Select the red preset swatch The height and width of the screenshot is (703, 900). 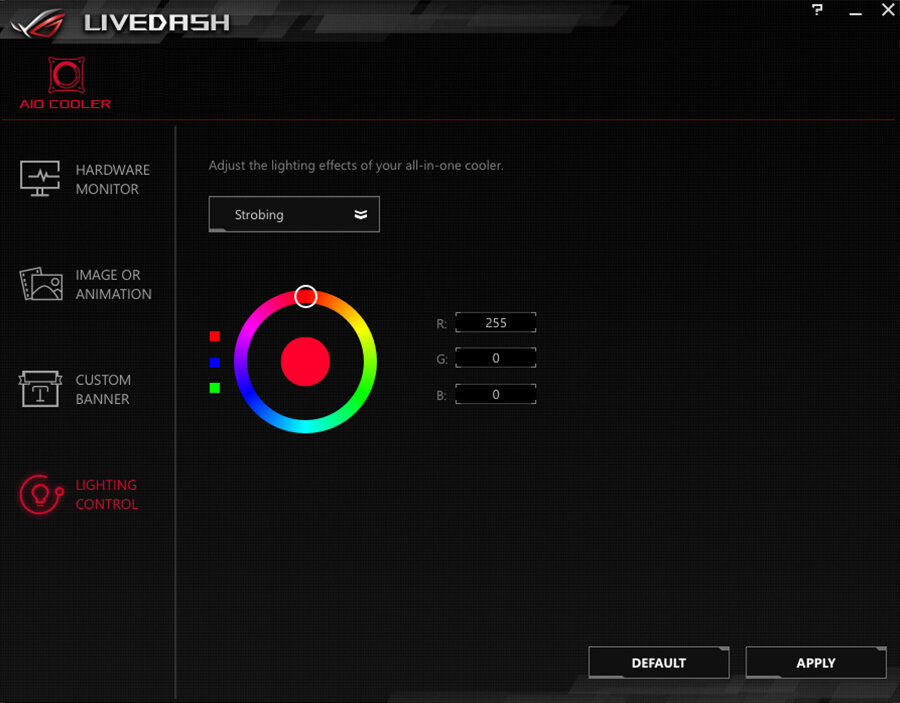(x=214, y=336)
